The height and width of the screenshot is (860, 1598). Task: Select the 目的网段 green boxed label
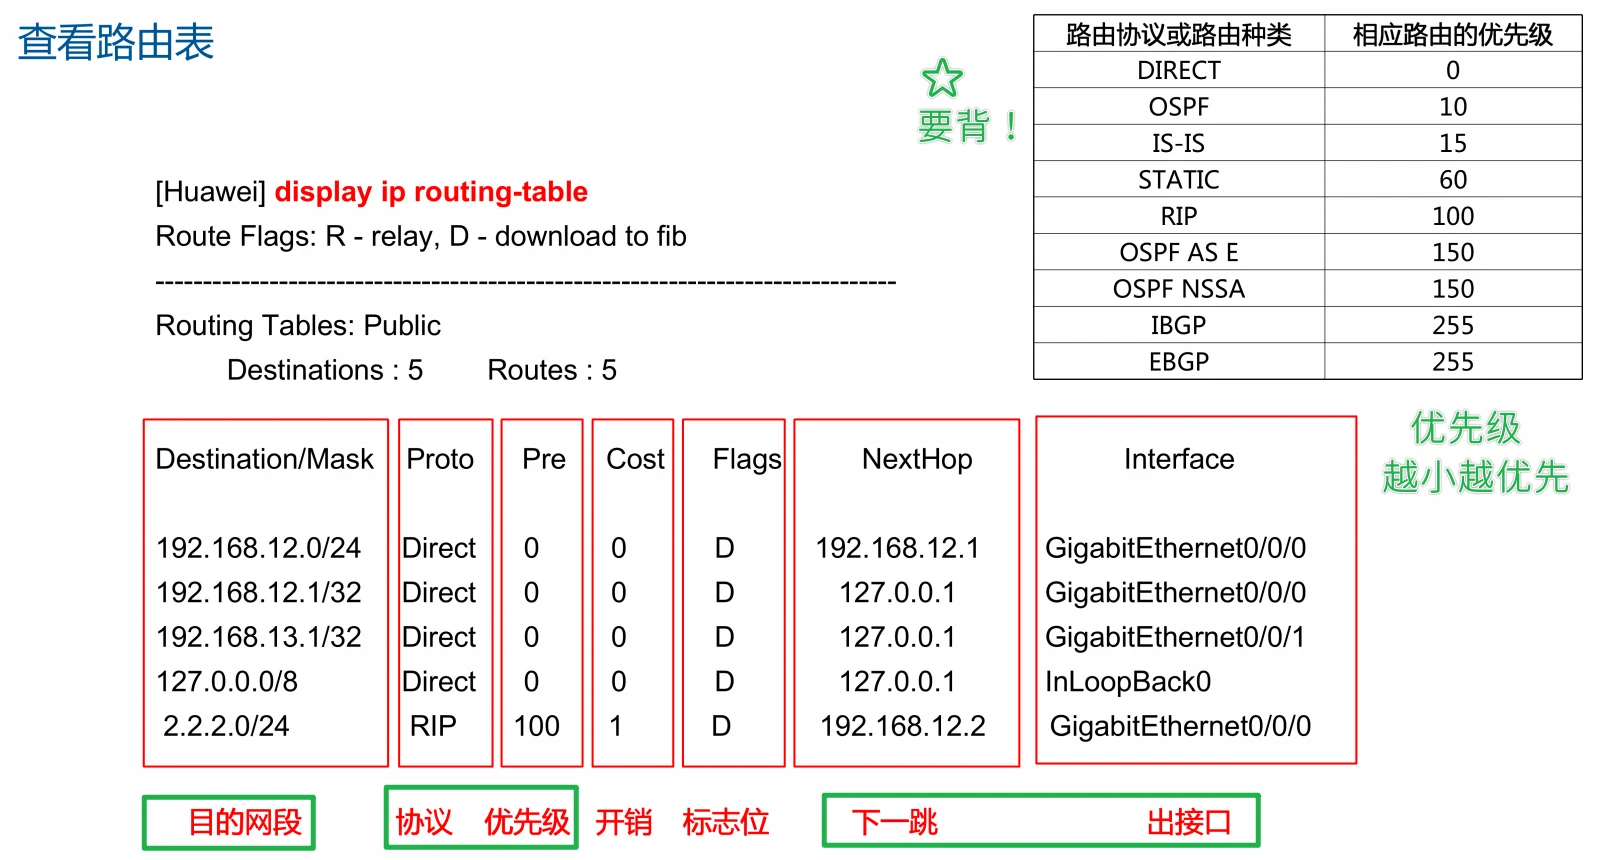point(244,822)
